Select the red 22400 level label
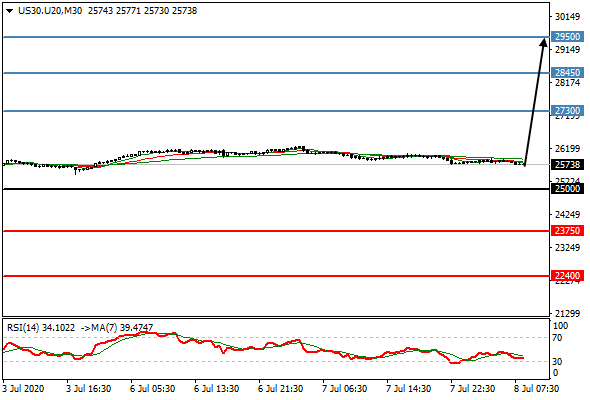This screenshot has height=400, width=590. click(x=567, y=275)
